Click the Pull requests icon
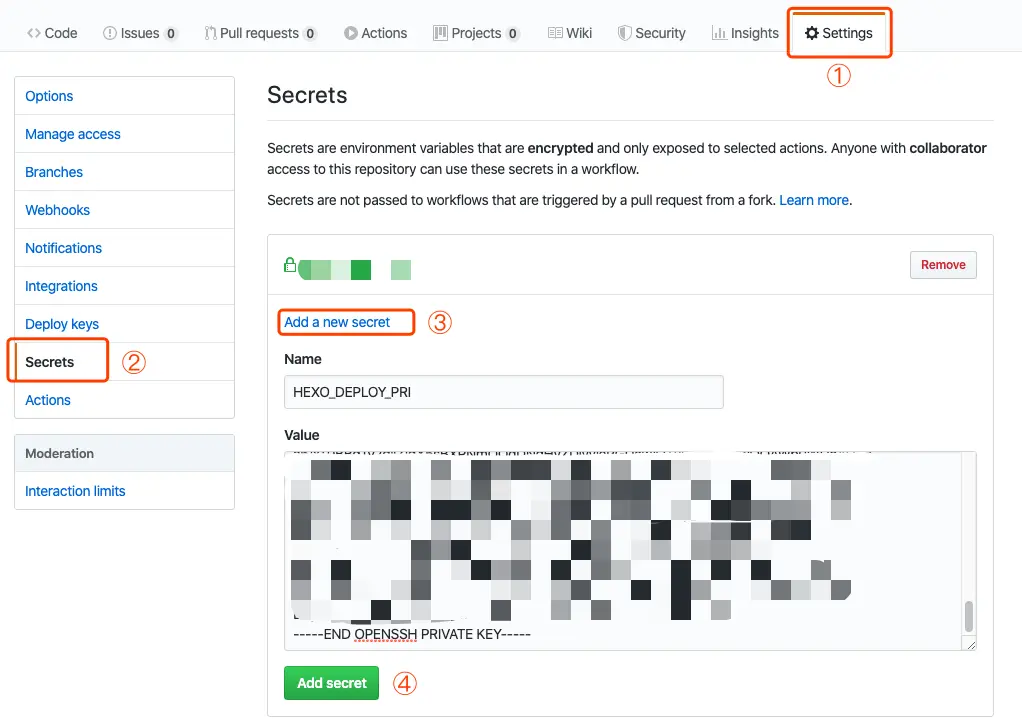This screenshot has width=1022, height=719. click(210, 33)
